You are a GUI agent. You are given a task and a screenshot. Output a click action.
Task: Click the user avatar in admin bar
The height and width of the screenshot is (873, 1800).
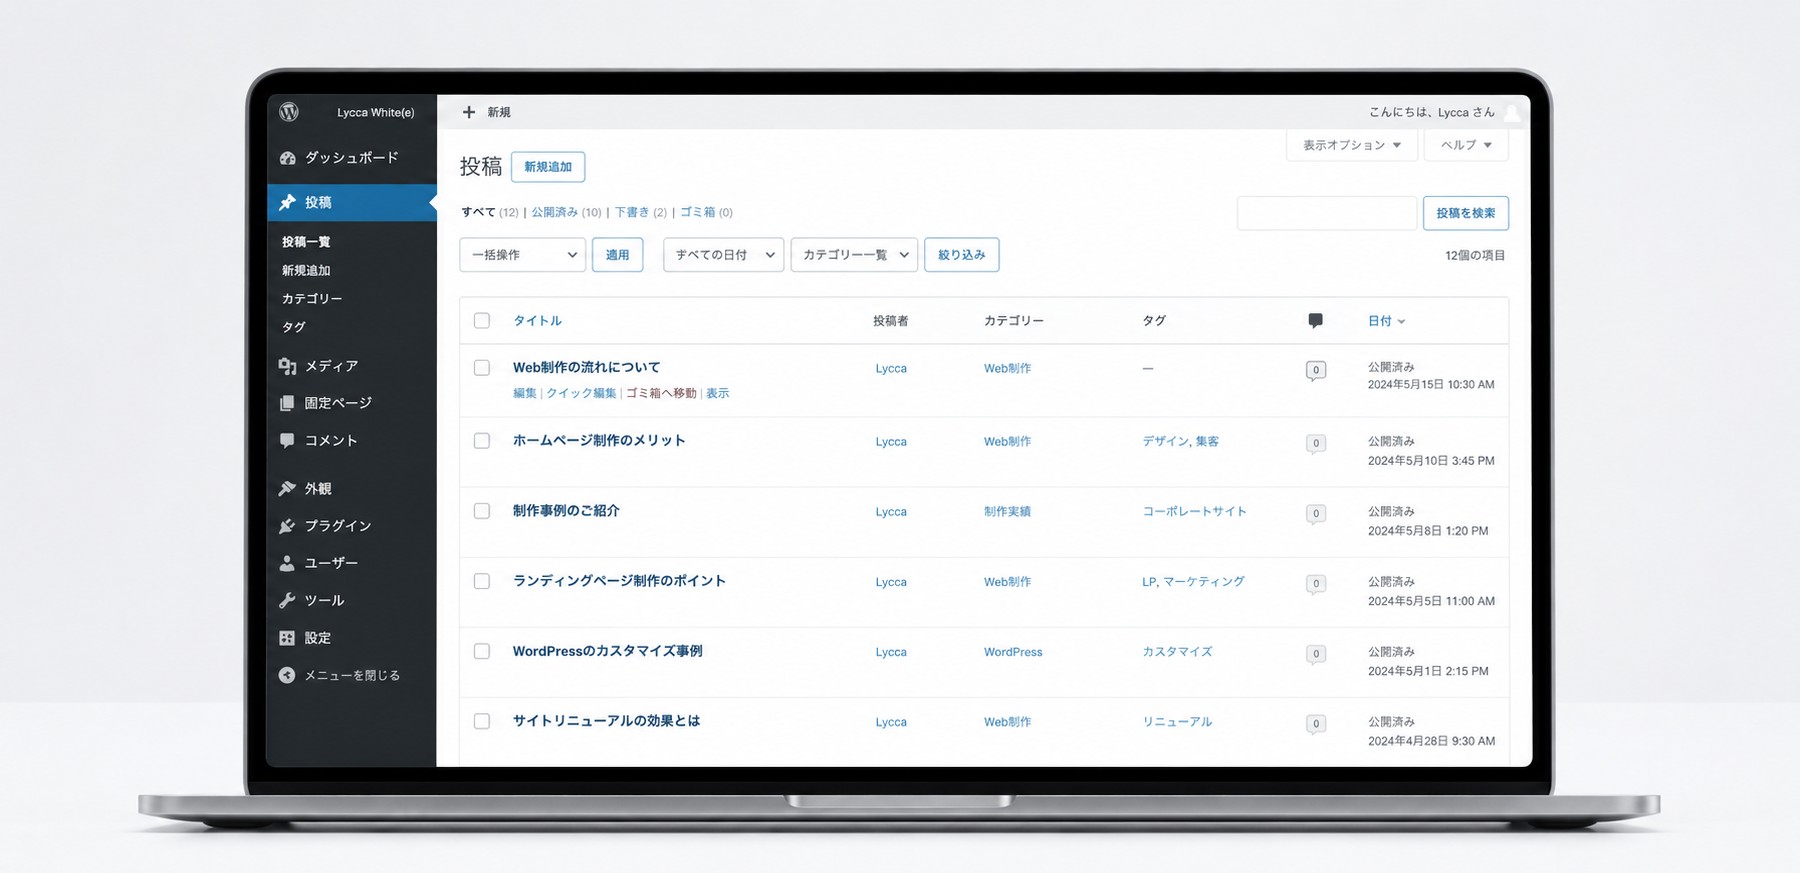click(x=1512, y=113)
